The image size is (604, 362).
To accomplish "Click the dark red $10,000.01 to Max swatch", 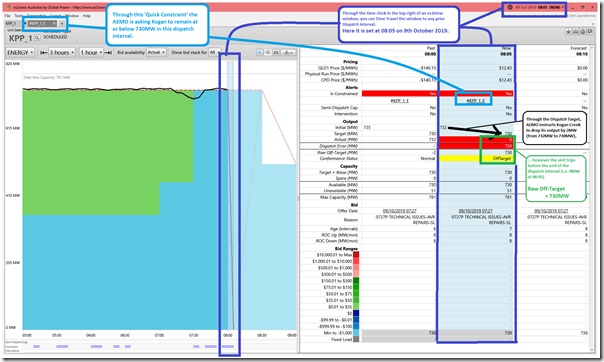I will coord(356,255).
